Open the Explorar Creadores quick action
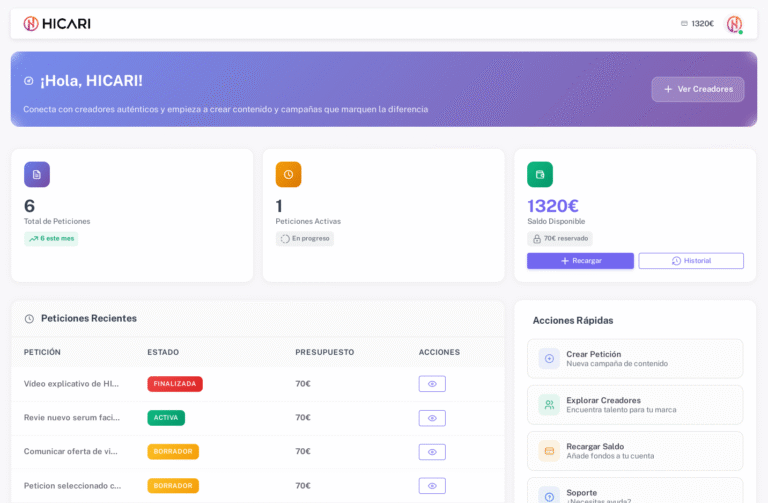This screenshot has width=768, height=503. [x=635, y=405]
